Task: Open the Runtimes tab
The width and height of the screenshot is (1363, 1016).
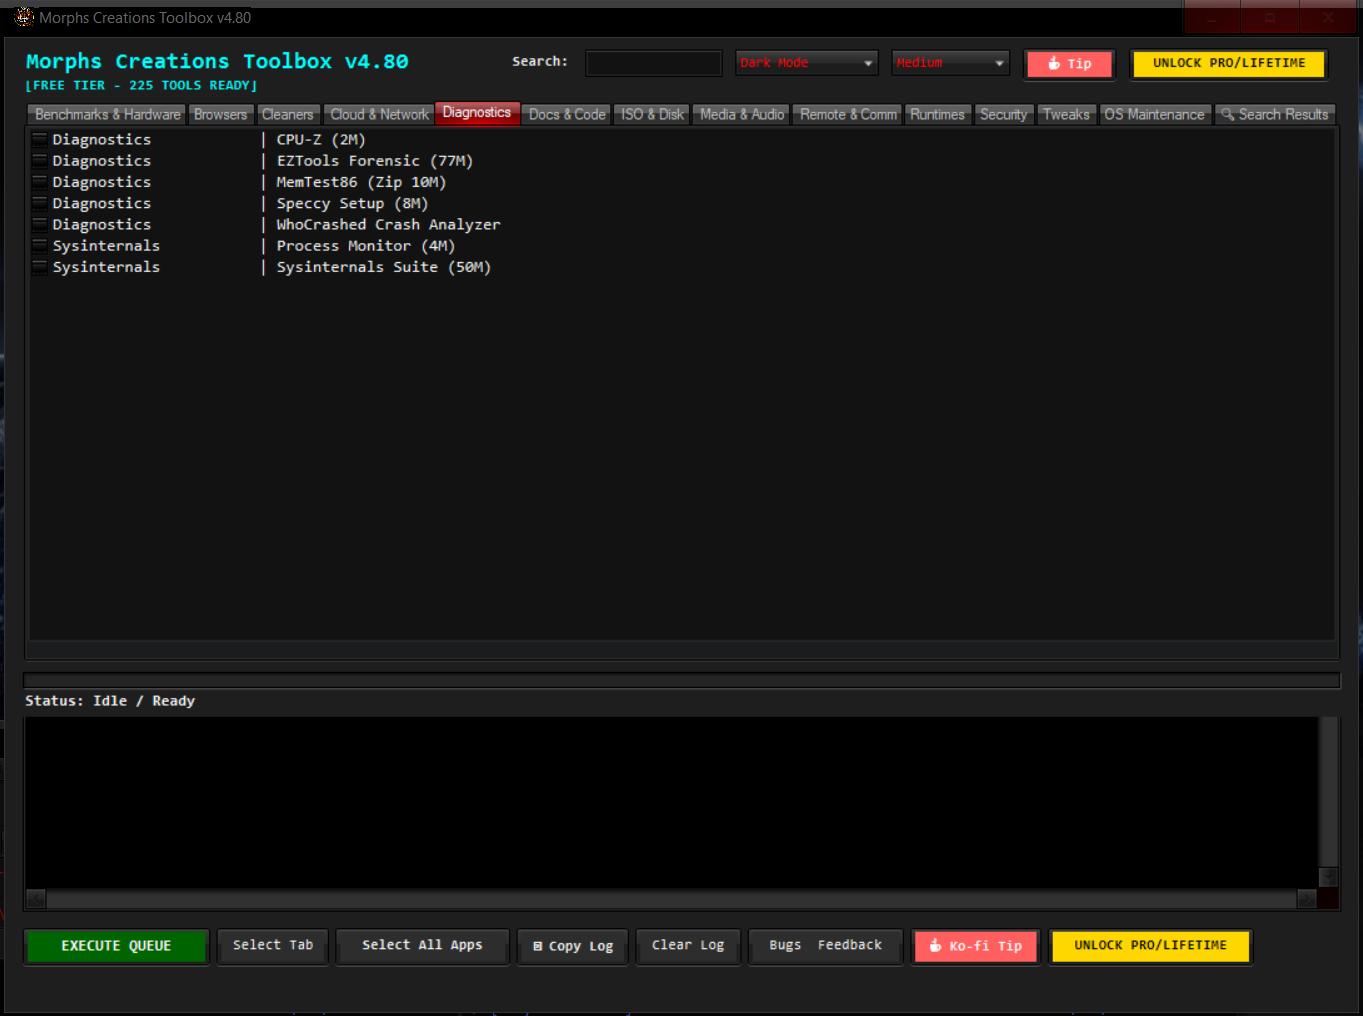Action: tap(937, 115)
